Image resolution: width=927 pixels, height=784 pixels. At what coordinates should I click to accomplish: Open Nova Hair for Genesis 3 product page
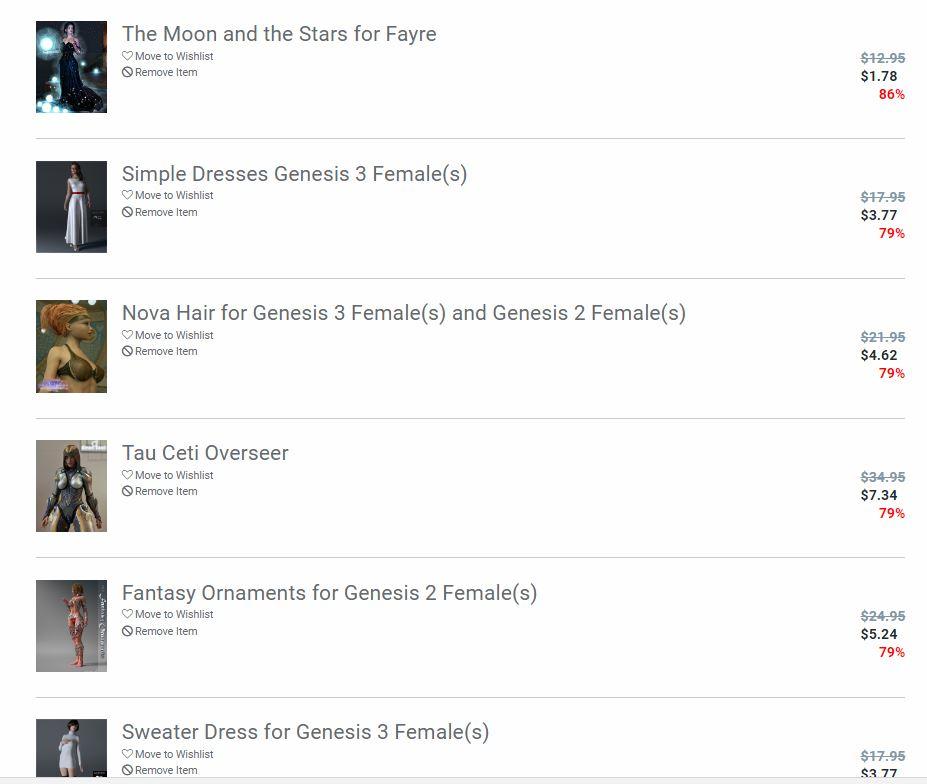pos(403,313)
